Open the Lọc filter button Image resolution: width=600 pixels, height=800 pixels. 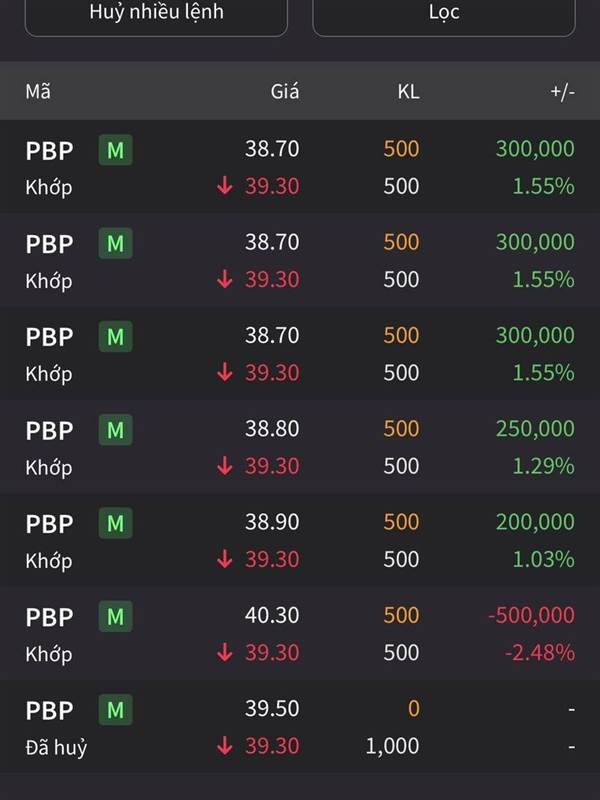tap(444, 15)
